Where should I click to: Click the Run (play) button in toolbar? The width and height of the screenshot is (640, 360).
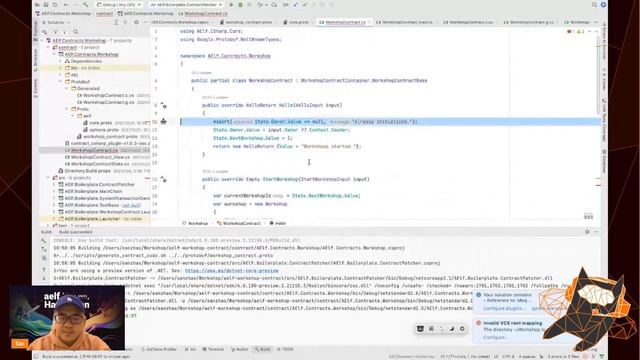231,4
